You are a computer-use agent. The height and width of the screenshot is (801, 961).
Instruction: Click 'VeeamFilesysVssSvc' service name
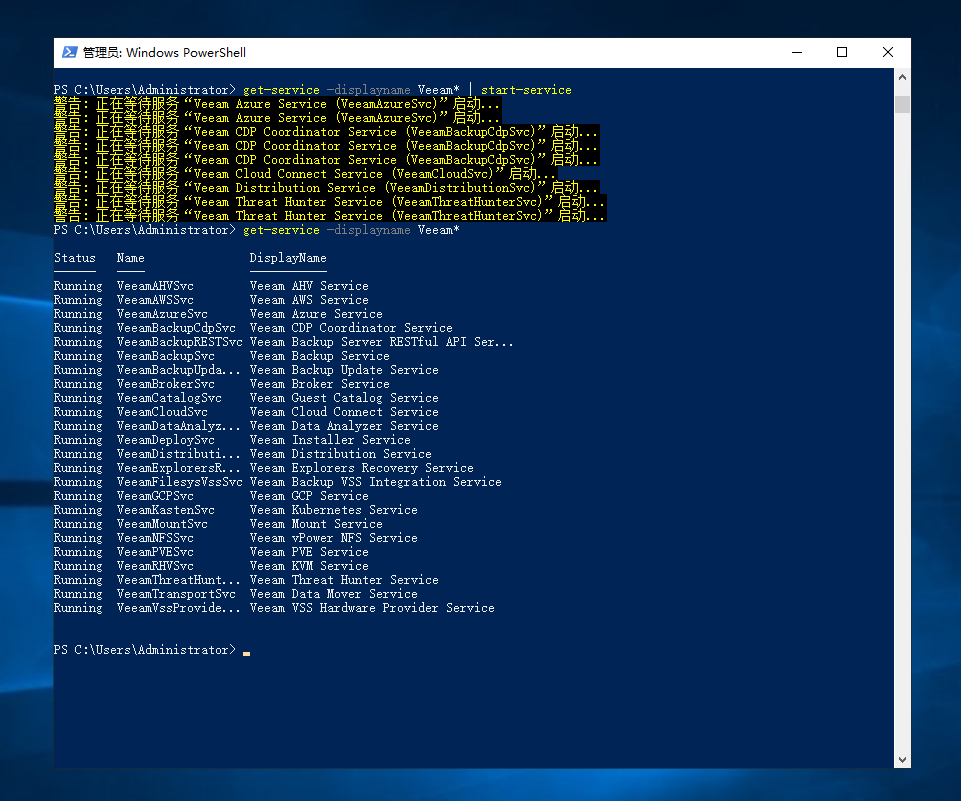180,482
